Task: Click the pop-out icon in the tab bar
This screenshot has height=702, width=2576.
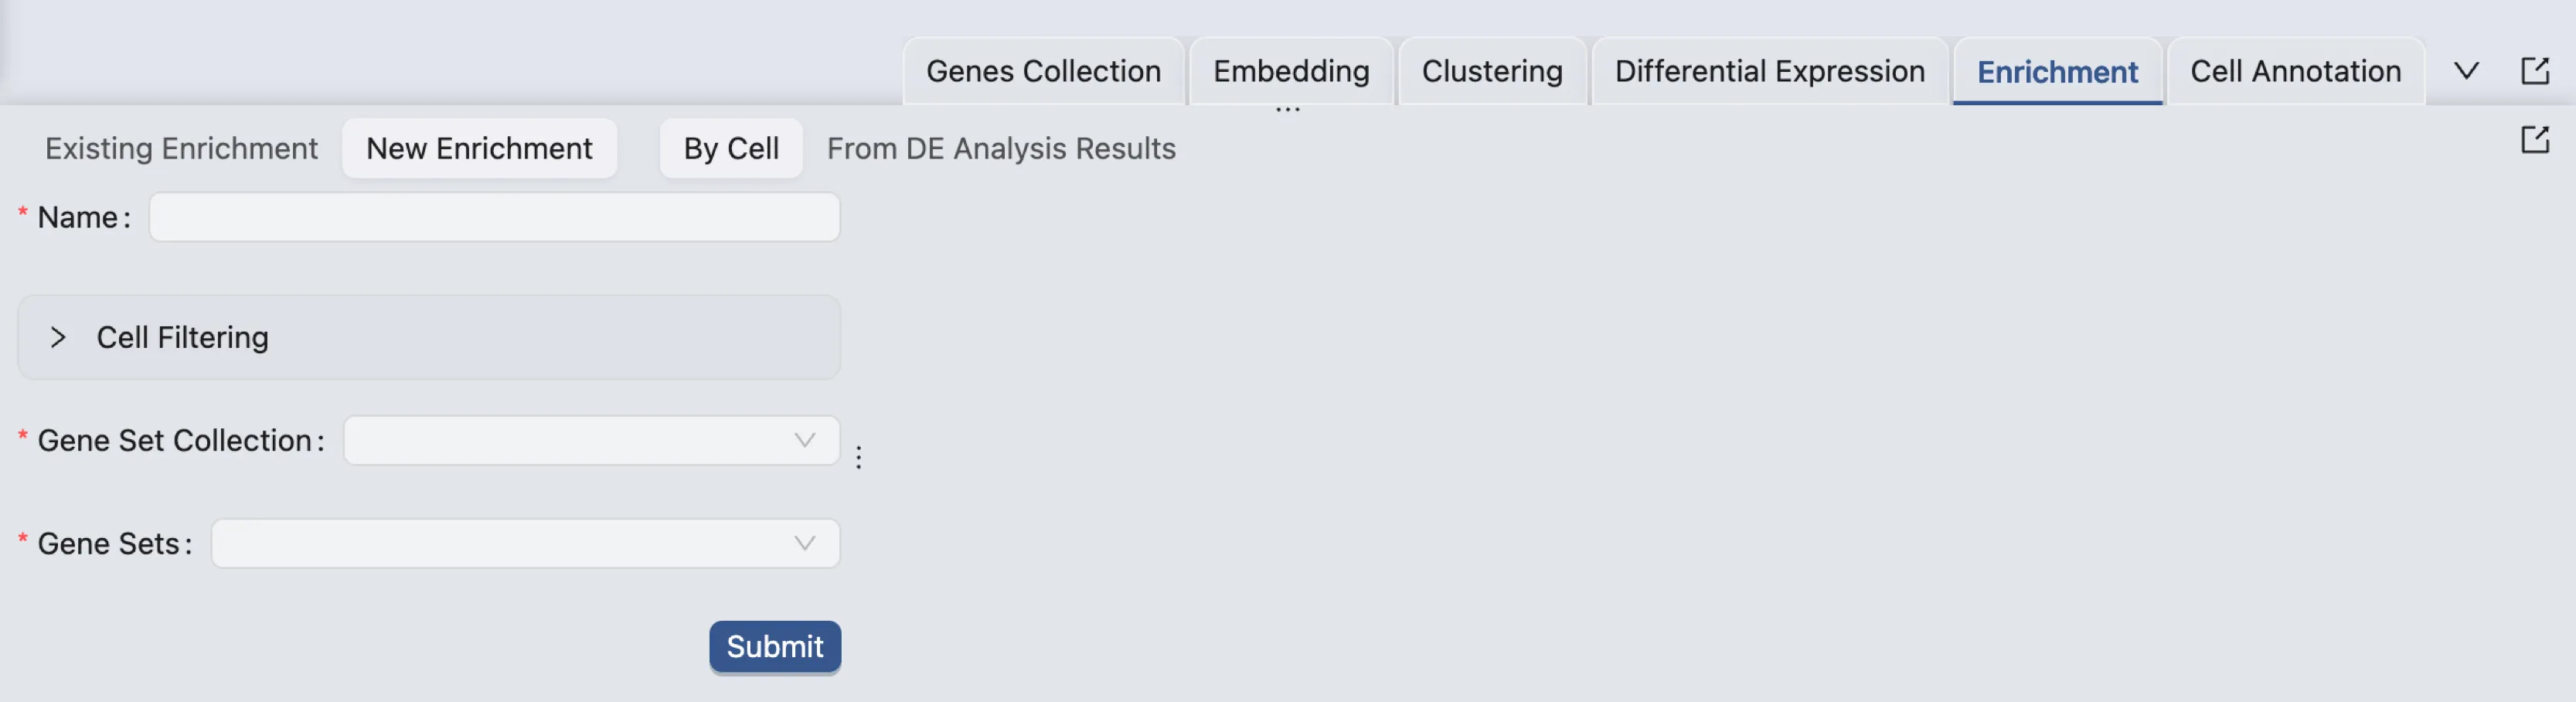Action: [2534, 71]
